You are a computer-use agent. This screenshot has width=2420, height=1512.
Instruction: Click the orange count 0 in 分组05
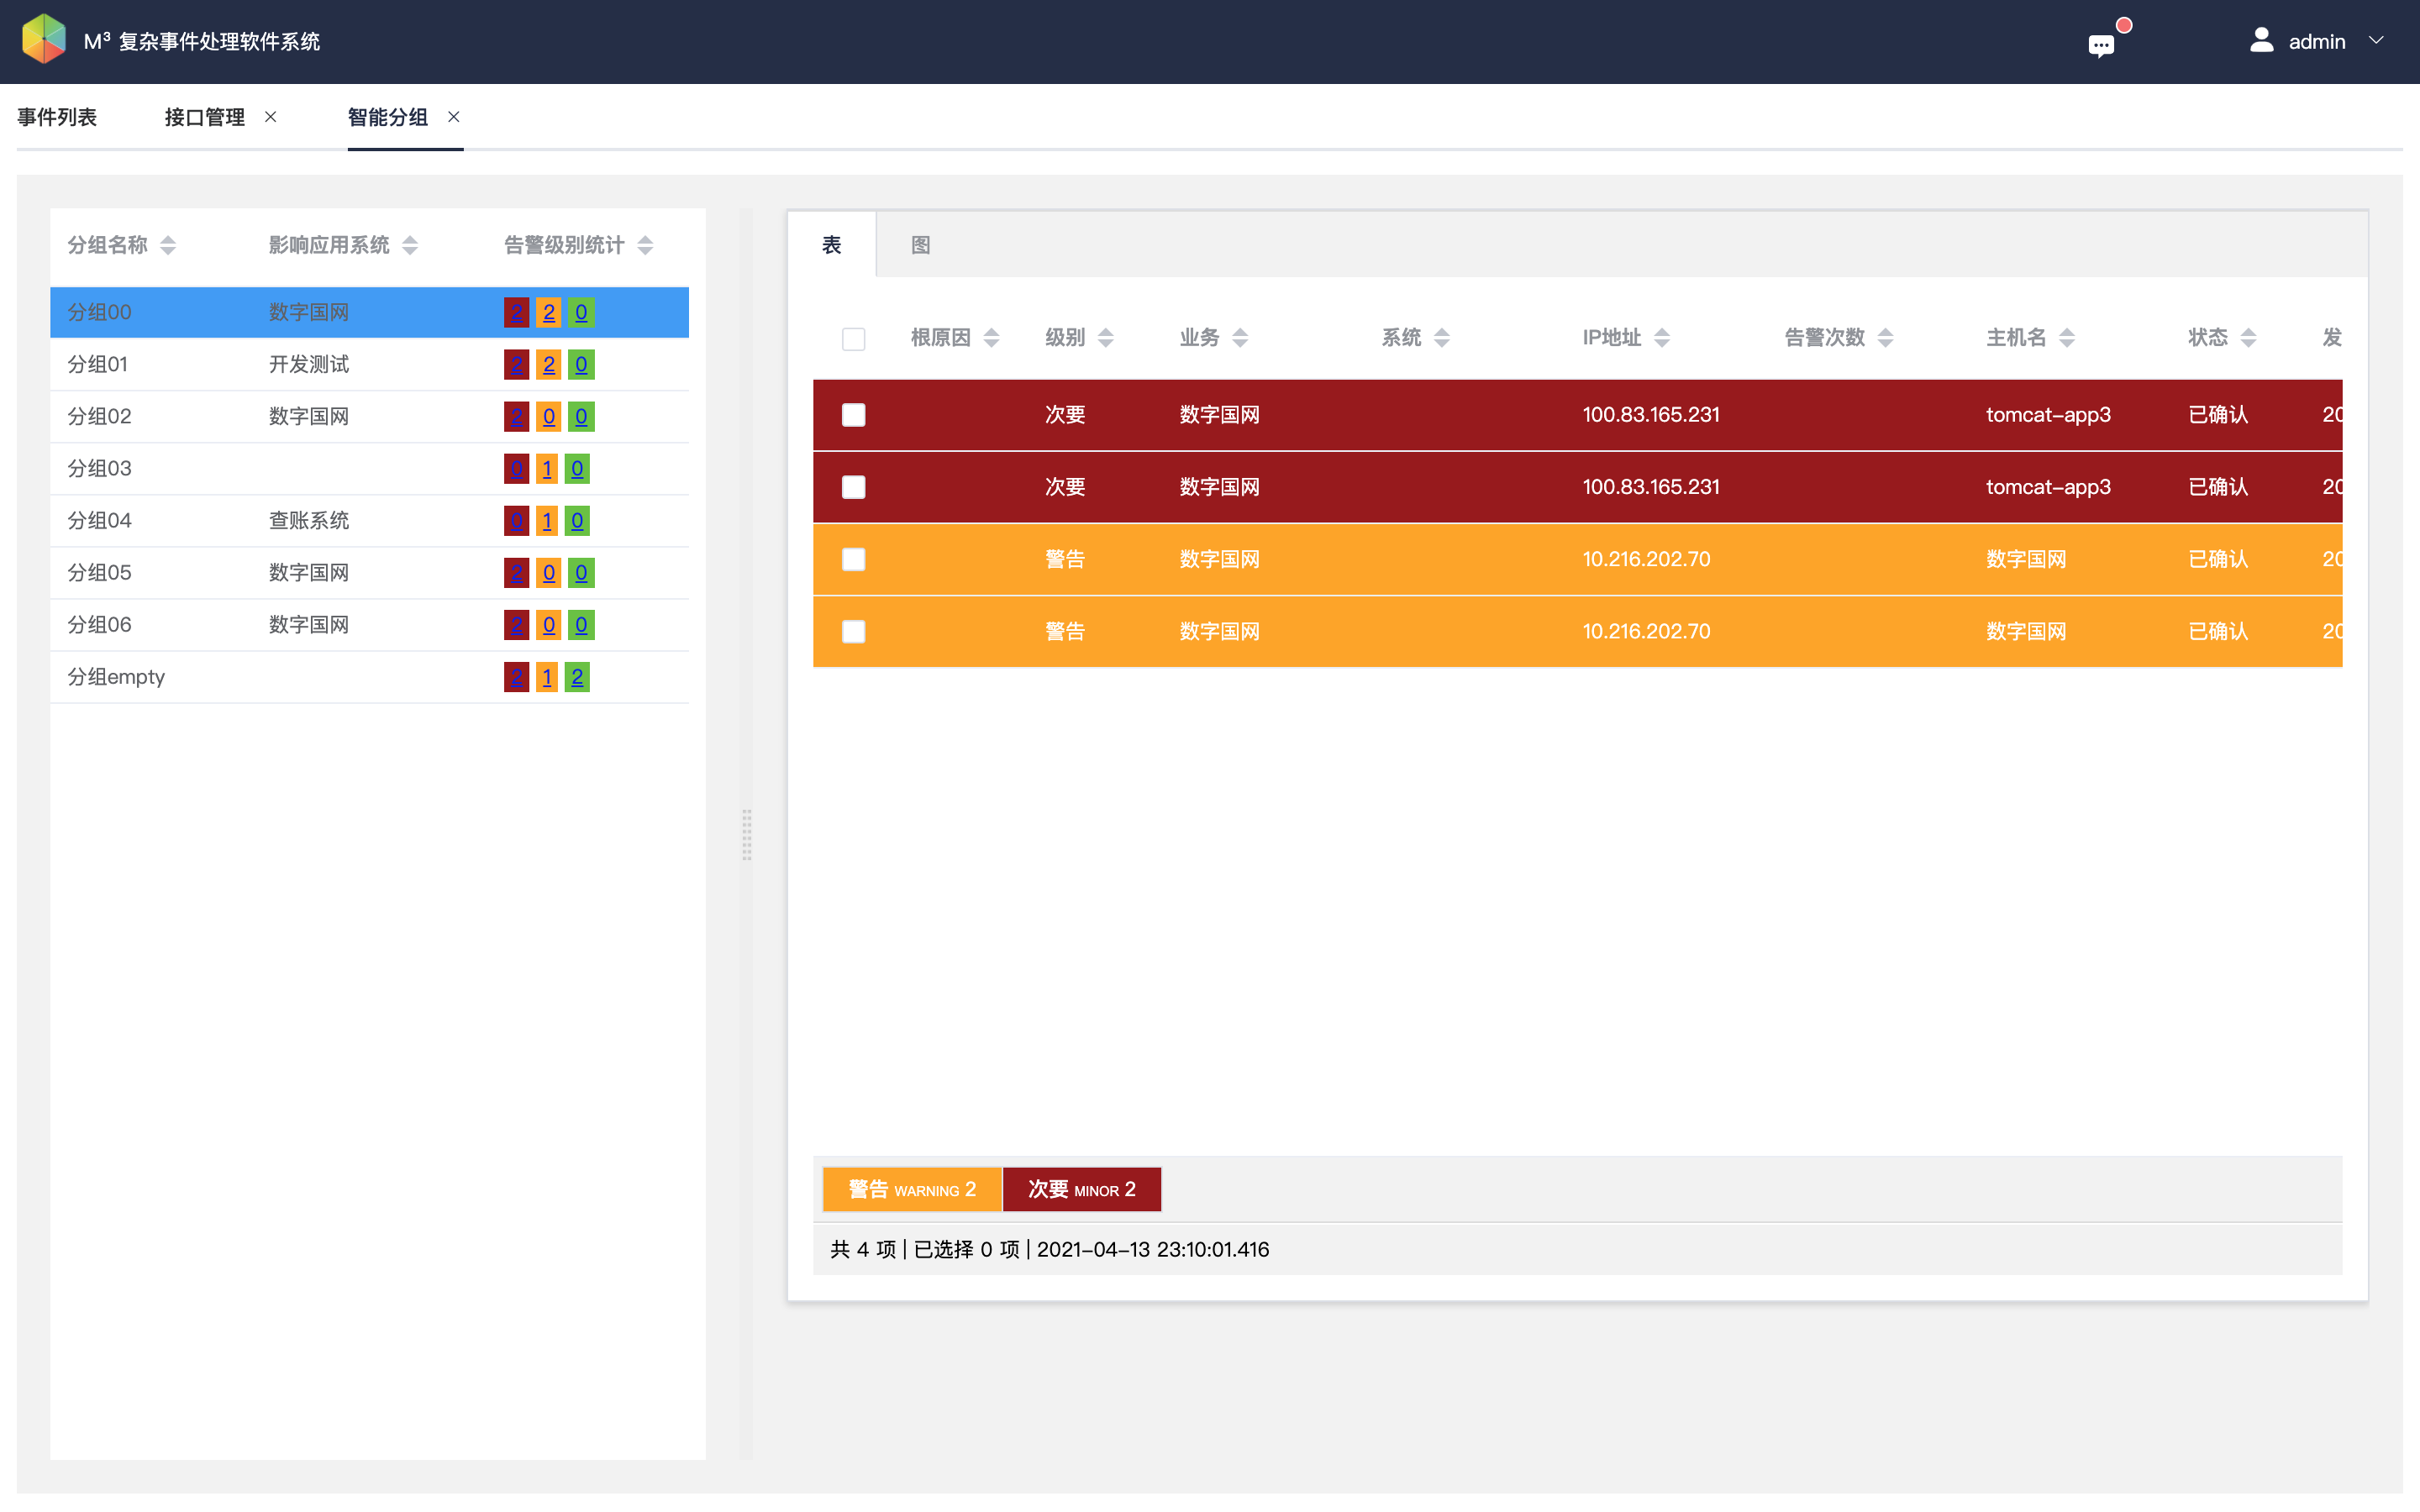(548, 572)
